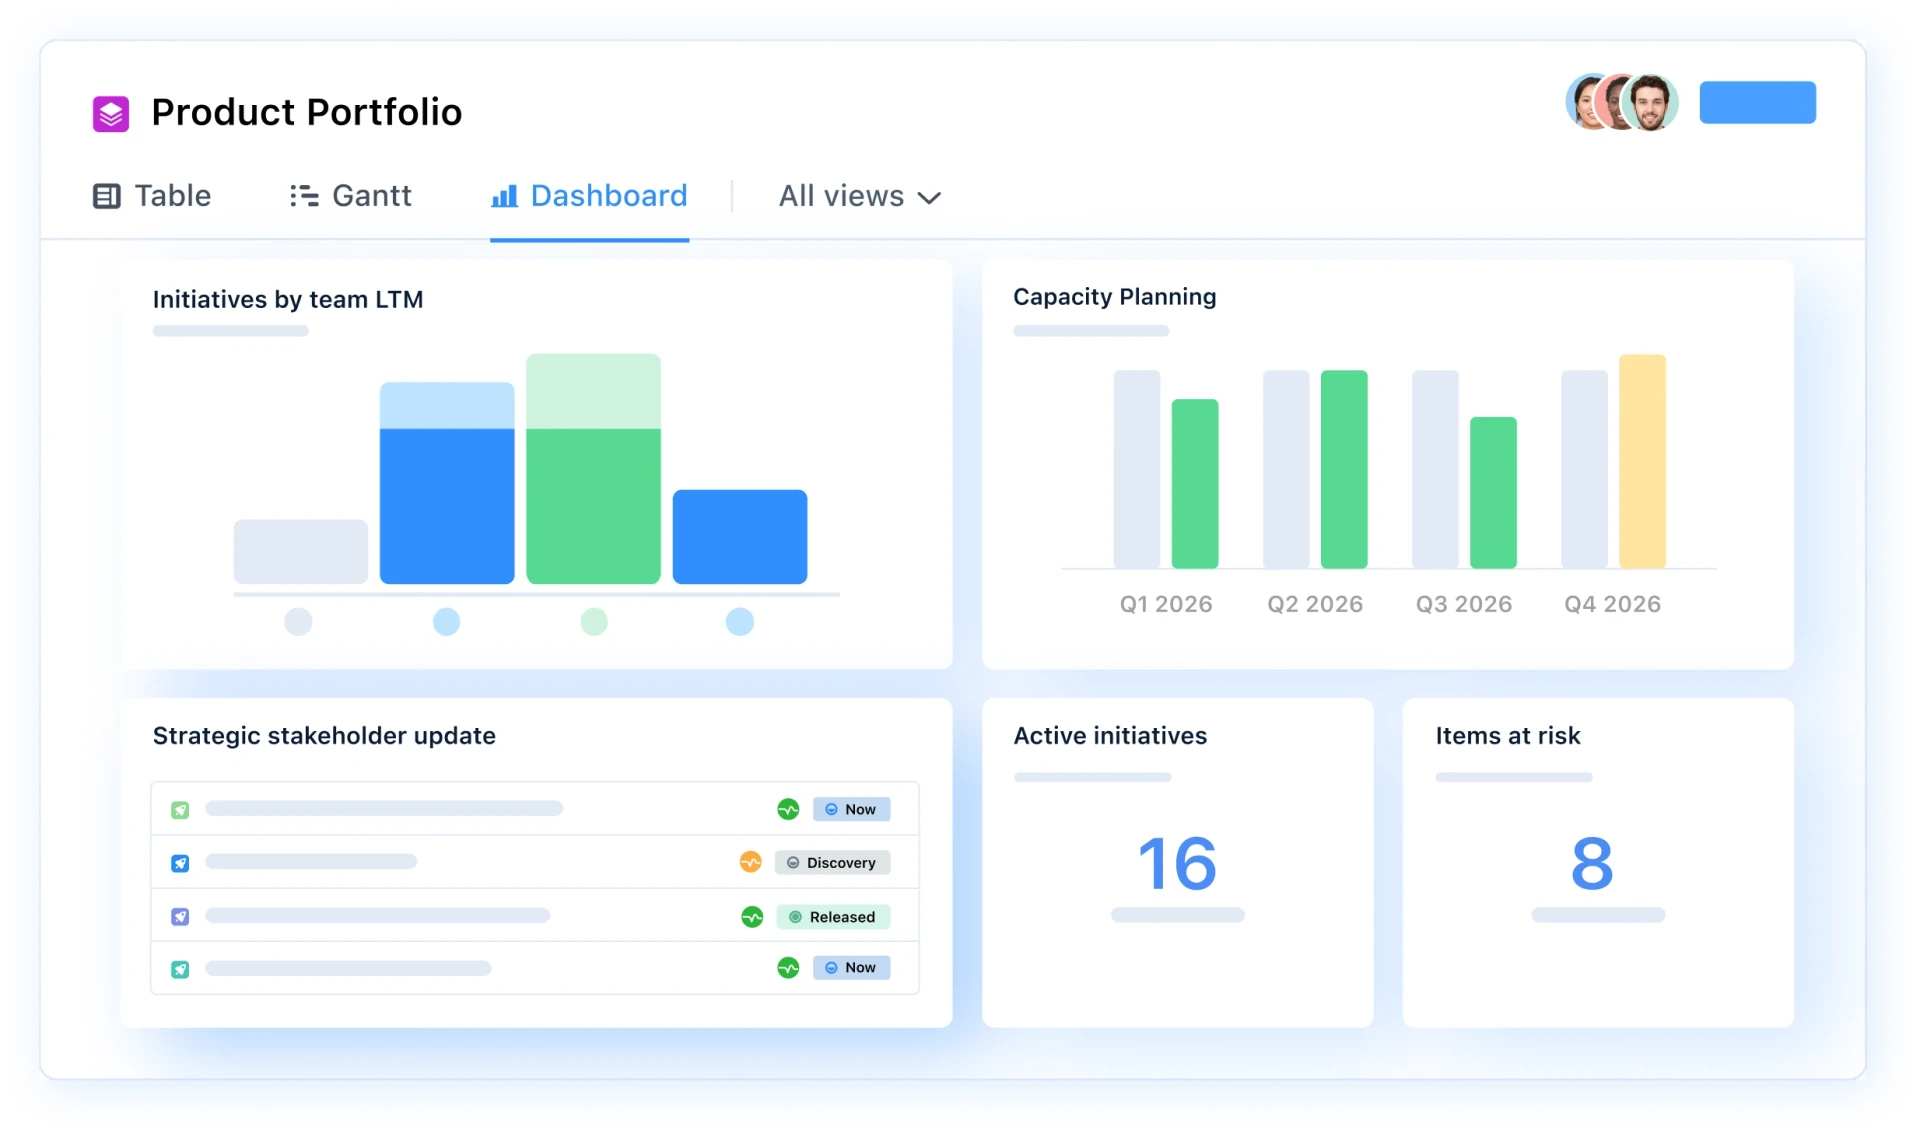The width and height of the screenshot is (1920, 1134).
Task: Click the blue button in the top-right corner
Action: pyautogui.click(x=1757, y=102)
